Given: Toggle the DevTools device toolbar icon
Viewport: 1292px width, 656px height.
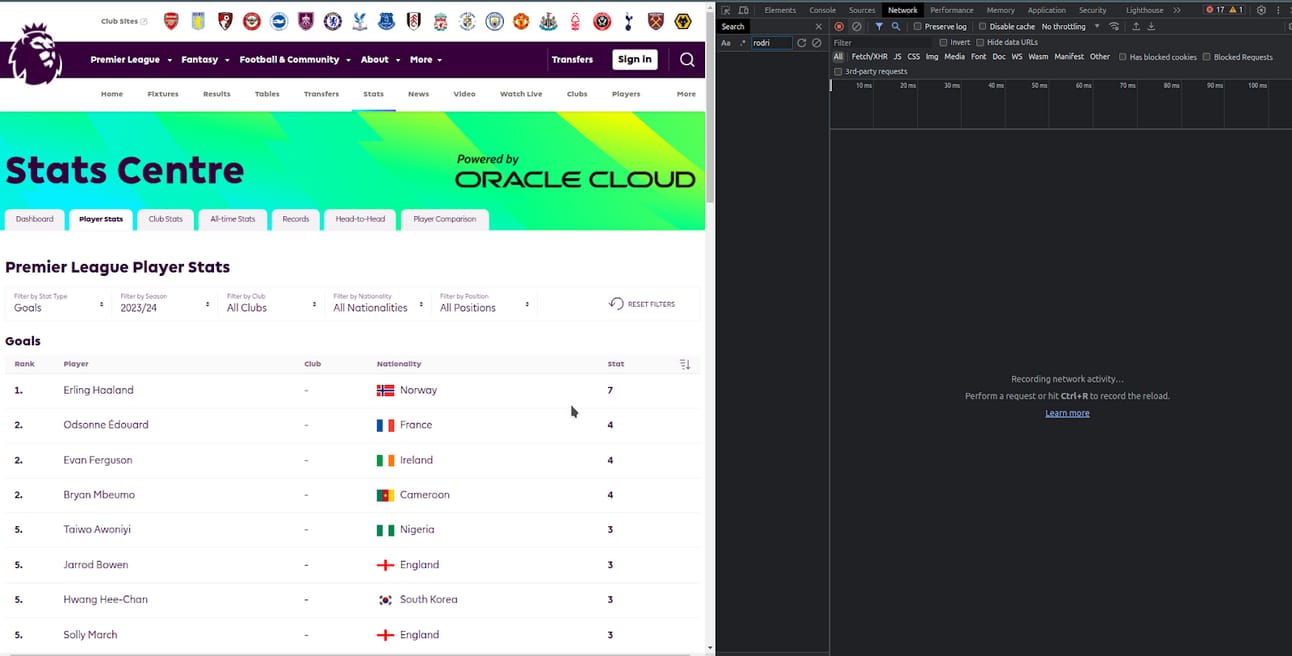Looking at the screenshot, I should (743, 10).
